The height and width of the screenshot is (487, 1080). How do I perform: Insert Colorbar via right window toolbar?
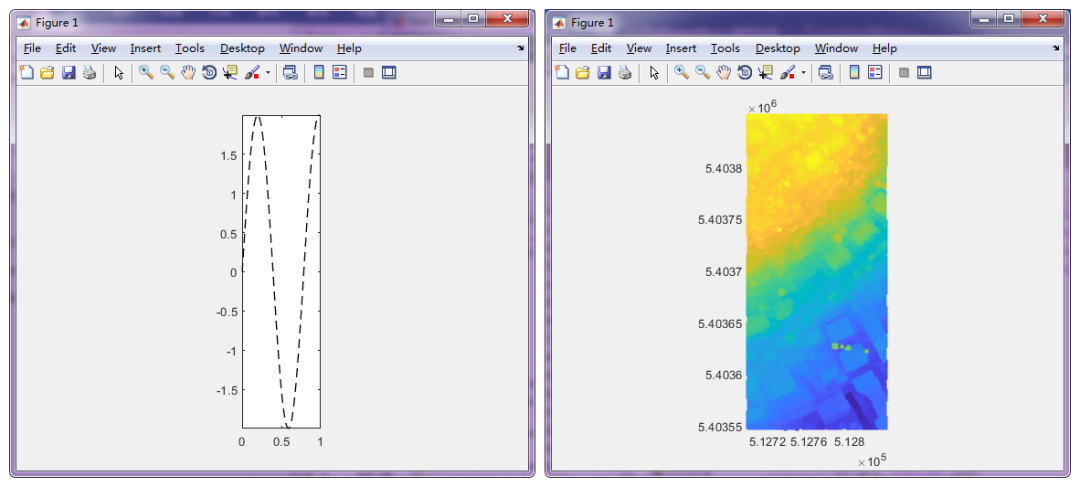coord(854,72)
